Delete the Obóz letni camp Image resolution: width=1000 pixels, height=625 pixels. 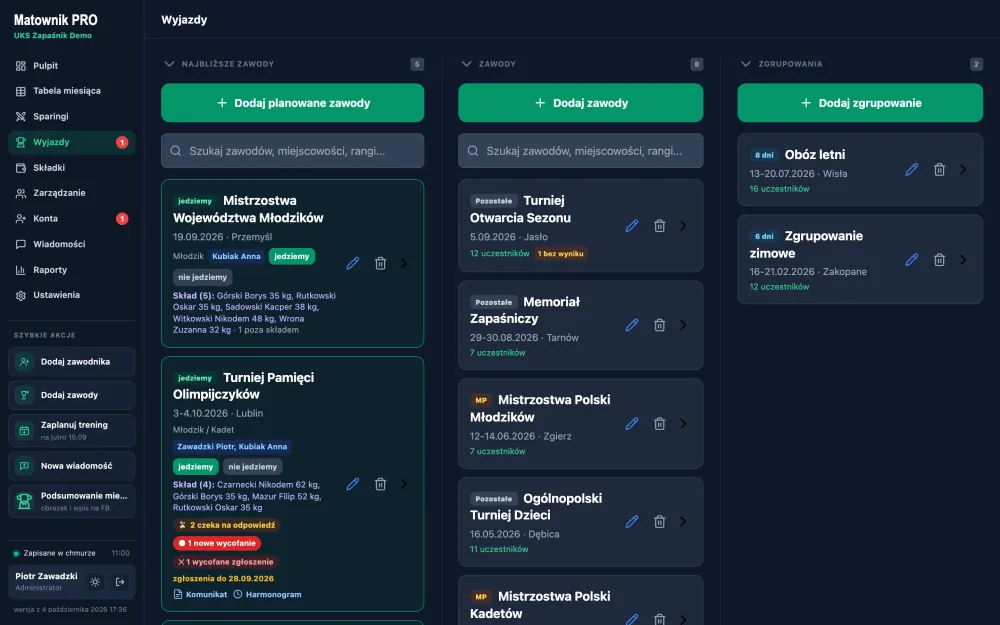[x=939, y=170]
